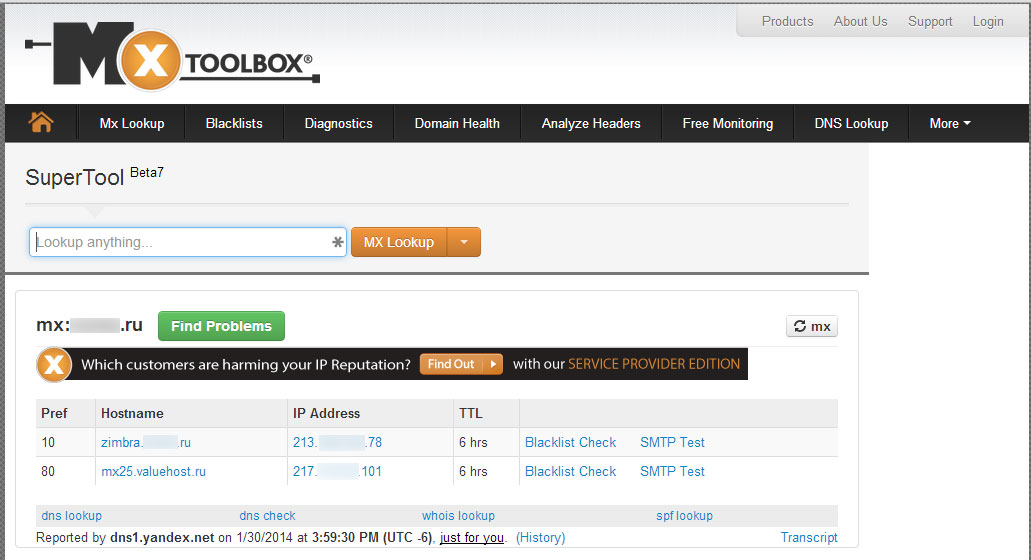Open Domain Health in the navbar

457,124
